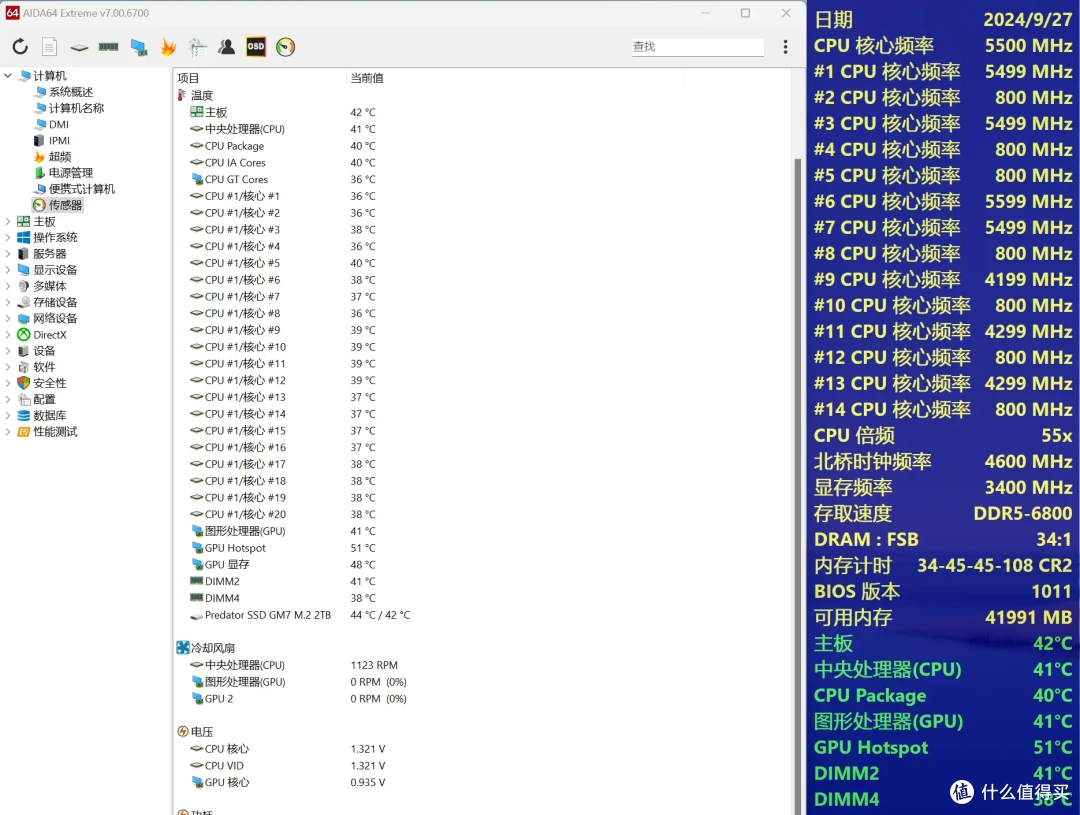Viewport: 1080px width, 815px height.
Task: Start the system stability test flame icon
Action: [168, 47]
